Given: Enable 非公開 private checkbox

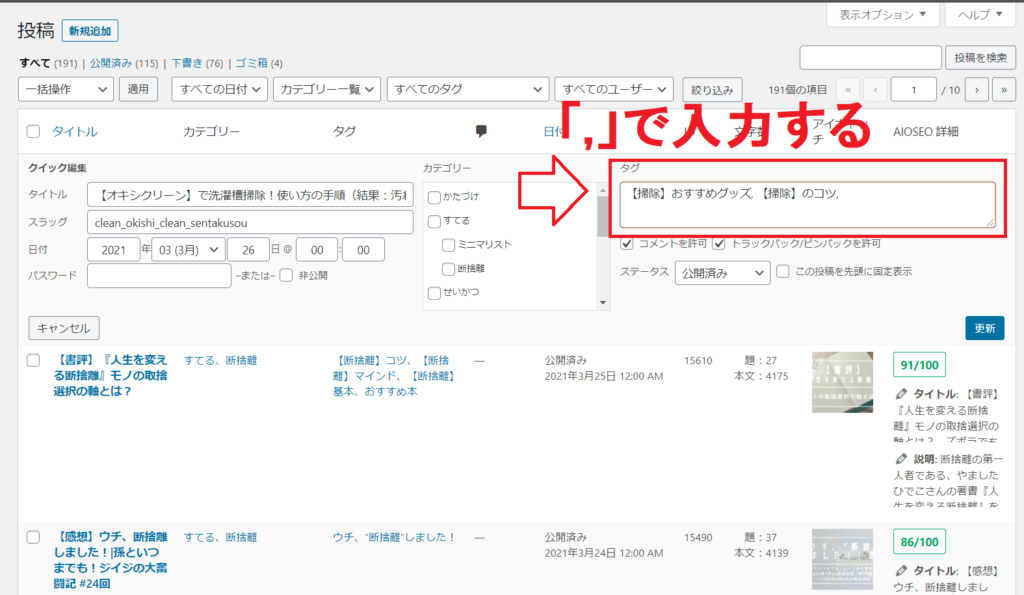Looking at the screenshot, I should pyautogui.click(x=286, y=275).
